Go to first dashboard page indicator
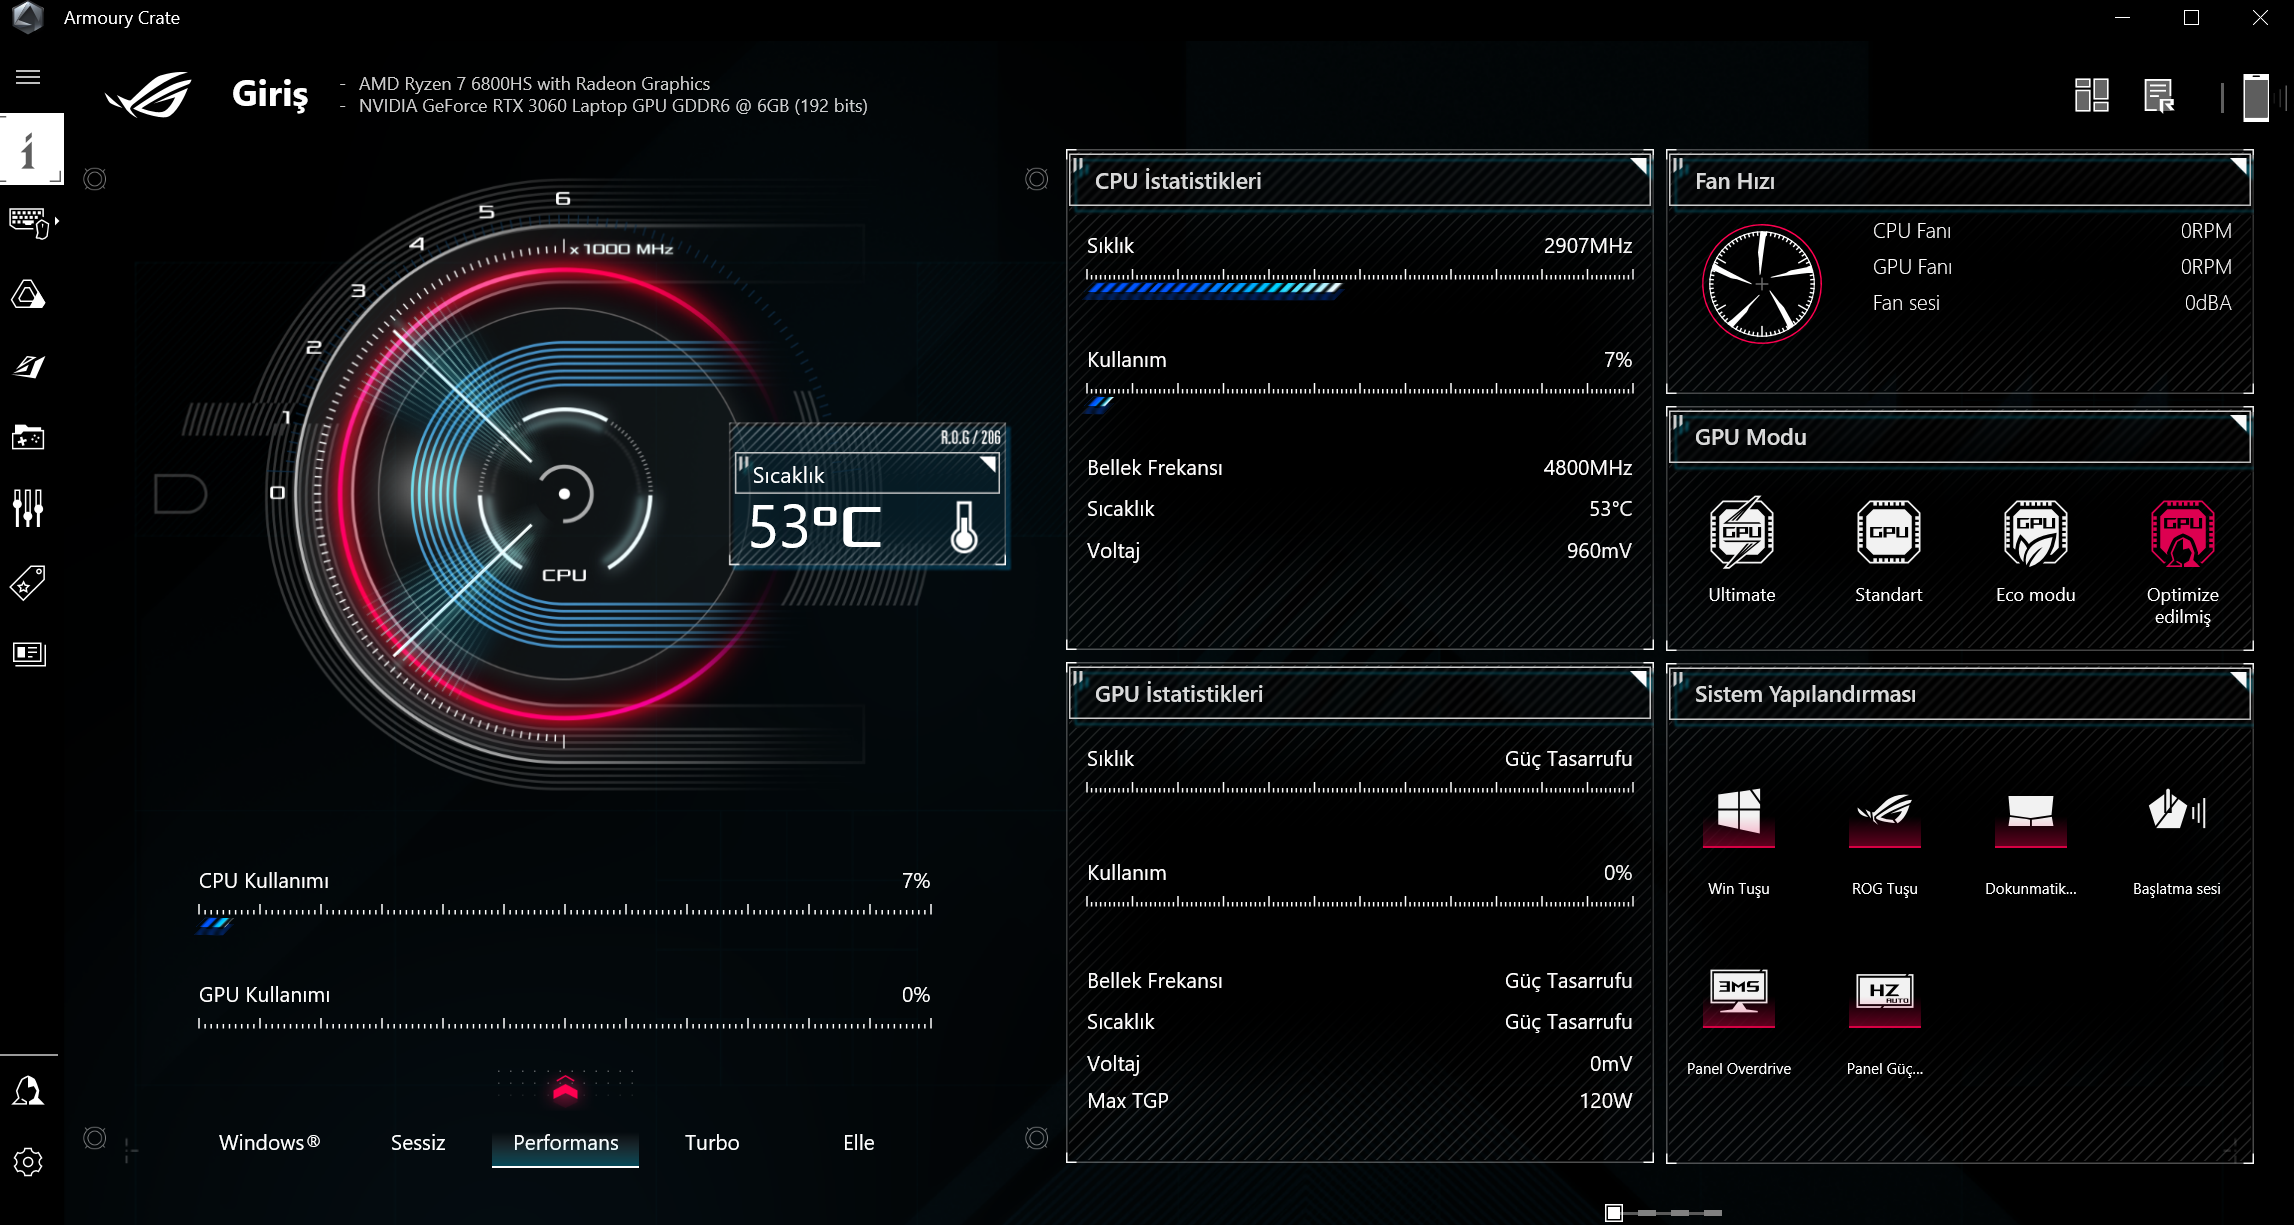 pos(1613,1213)
